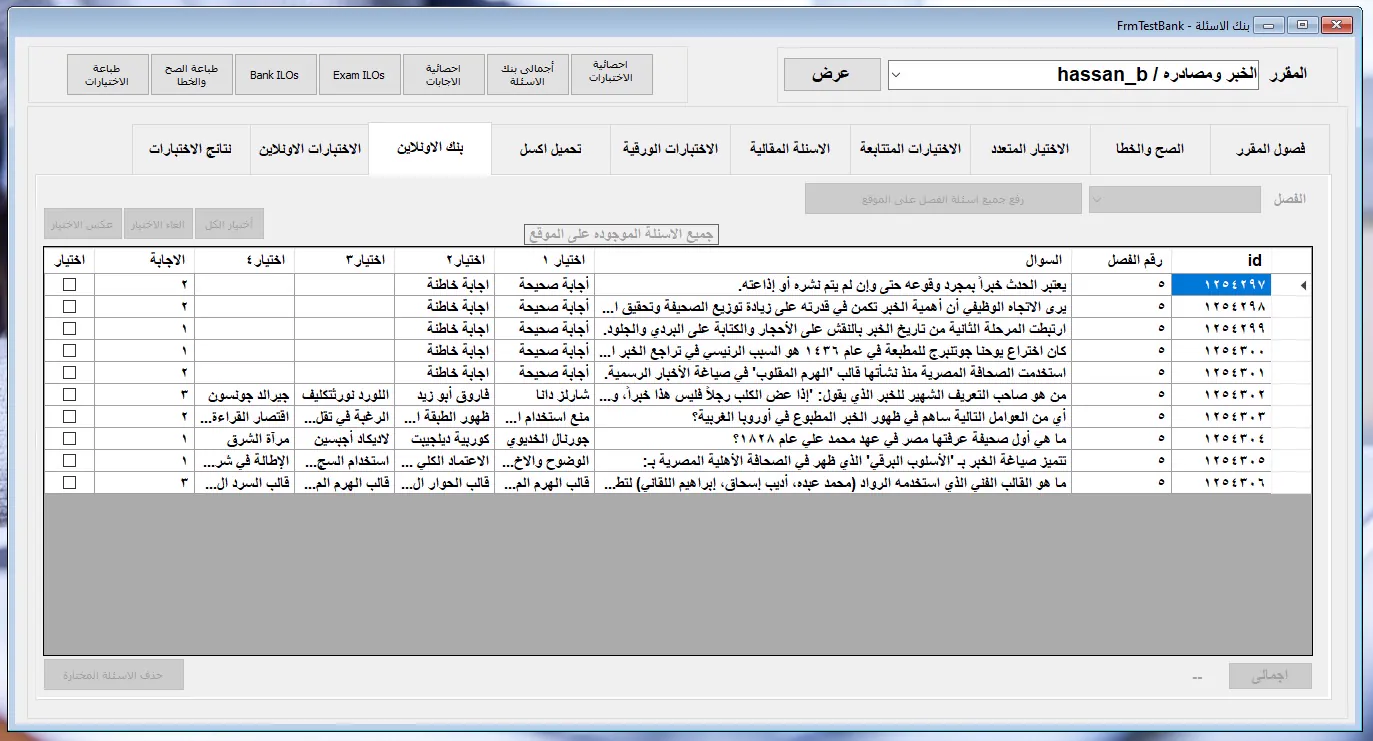
Task: Go to the الاختيار المتعدد tab
Action: (1030, 149)
